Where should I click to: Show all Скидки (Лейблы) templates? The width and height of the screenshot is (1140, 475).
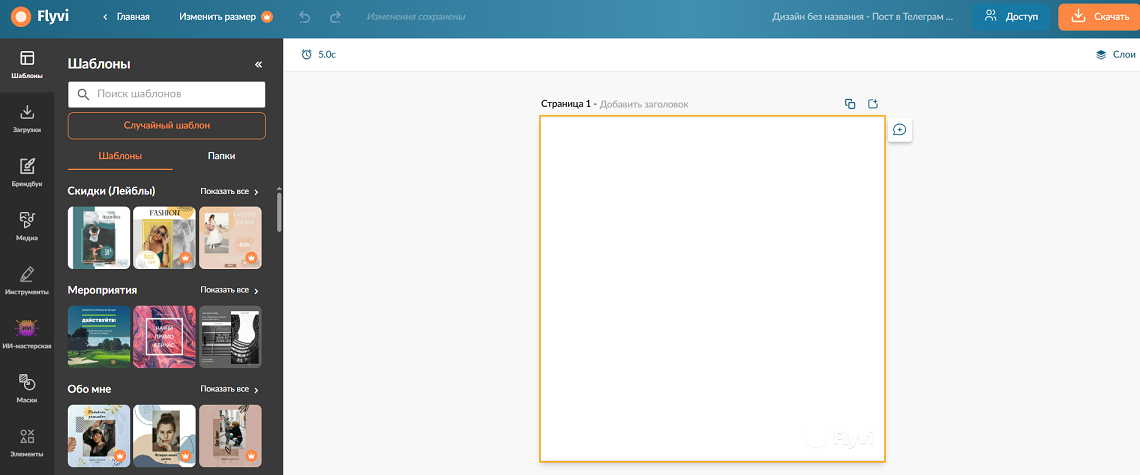[x=230, y=191]
